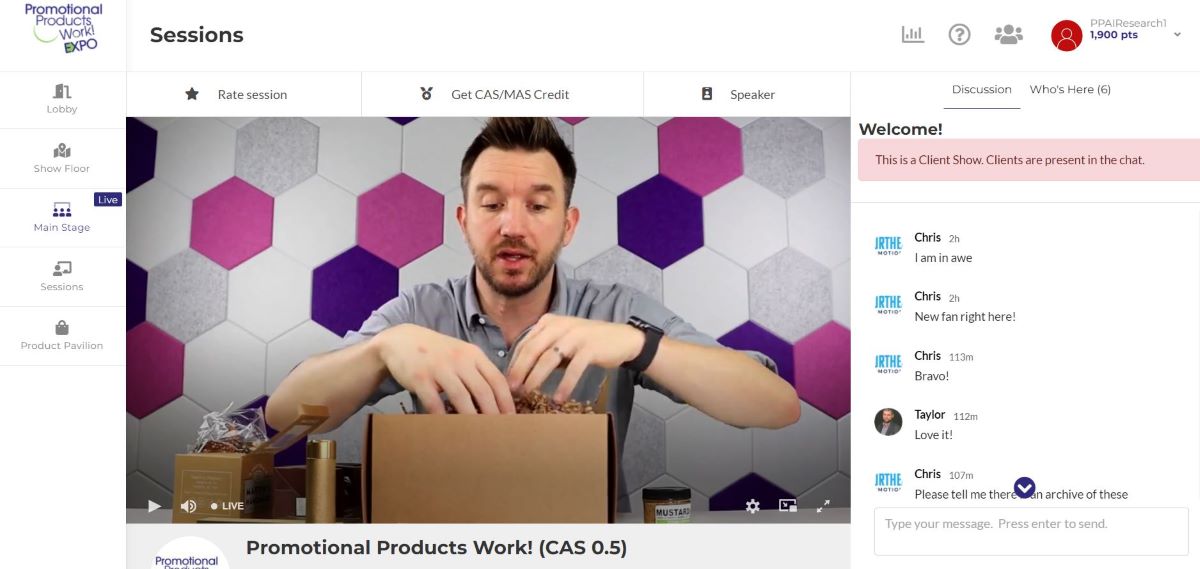1200x569 pixels.
Task: Click the help question mark icon
Action: coord(959,35)
